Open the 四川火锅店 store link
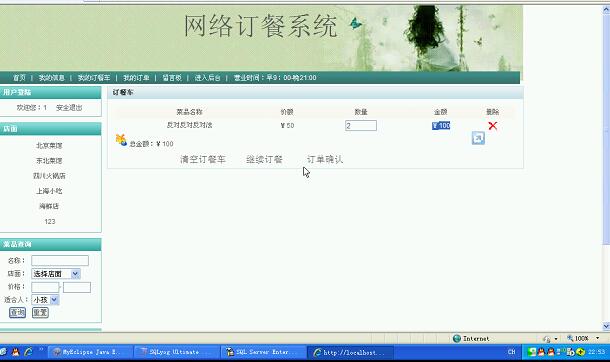The image size is (610, 362). [49, 176]
